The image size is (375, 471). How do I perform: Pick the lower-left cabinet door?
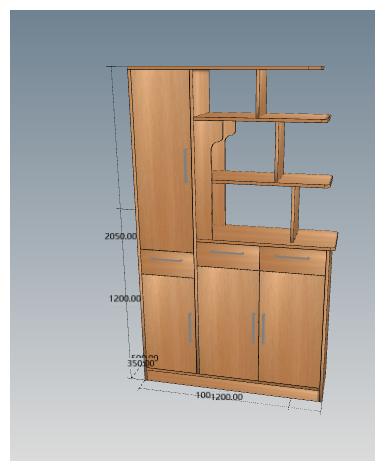[169, 323]
